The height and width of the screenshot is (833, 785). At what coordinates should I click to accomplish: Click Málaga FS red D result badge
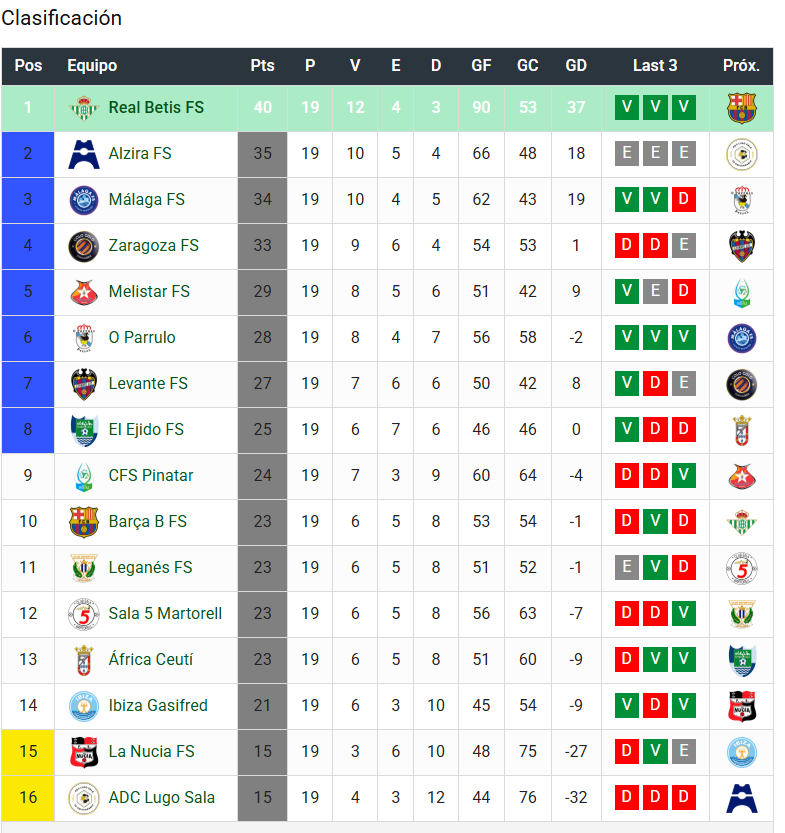click(684, 199)
